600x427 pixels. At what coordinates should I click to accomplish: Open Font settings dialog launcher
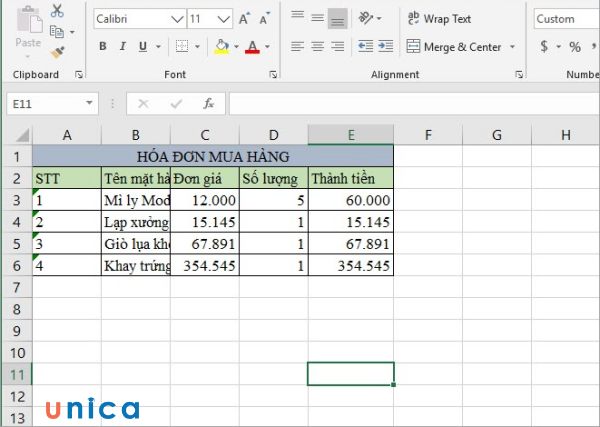click(x=273, y=75)
